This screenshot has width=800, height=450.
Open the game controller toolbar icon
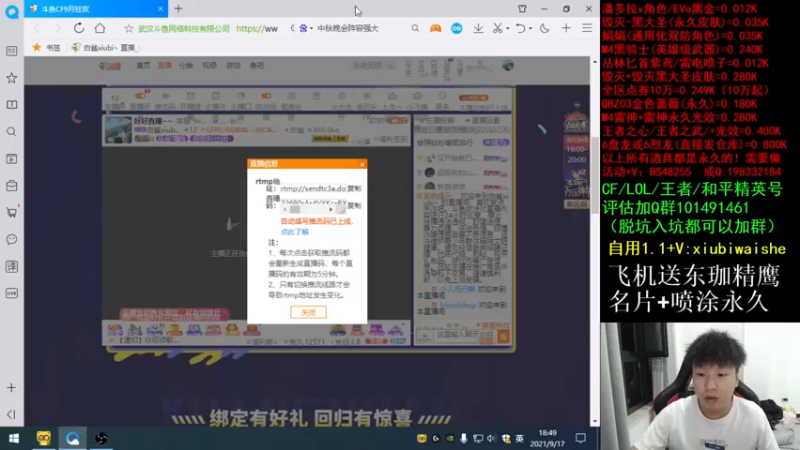tap(435, 29)
